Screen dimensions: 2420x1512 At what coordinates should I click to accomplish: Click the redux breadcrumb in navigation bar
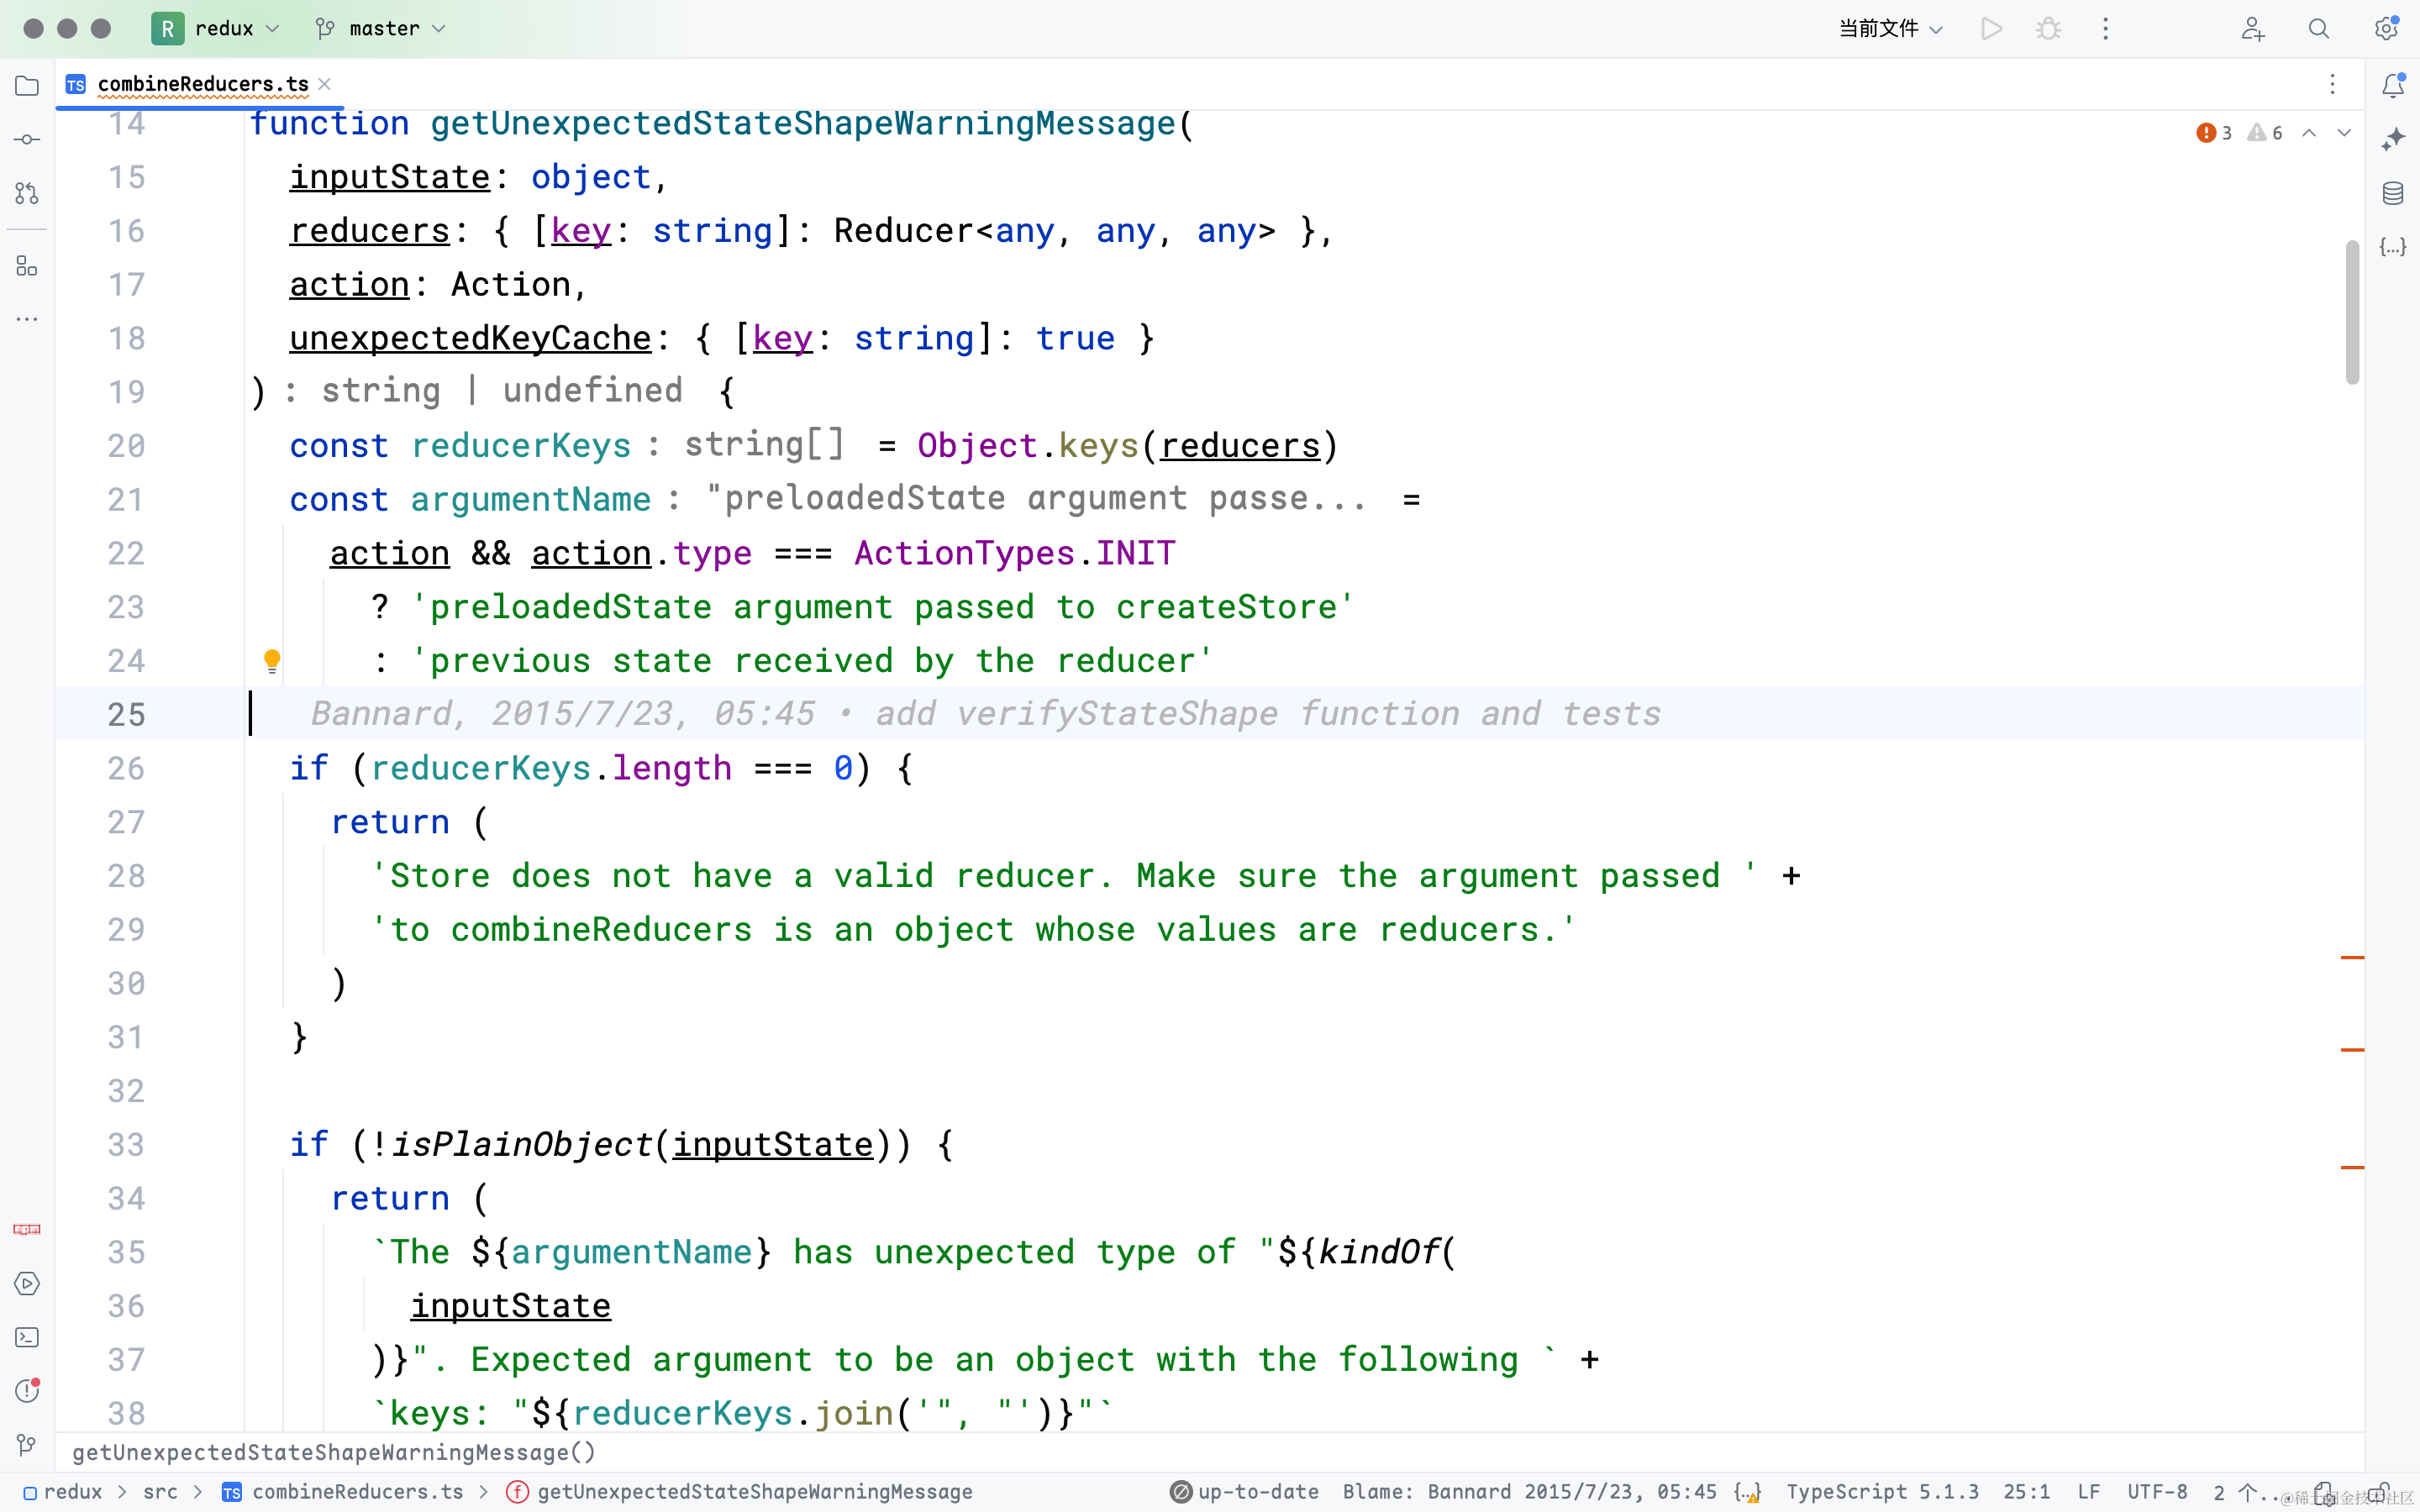pyautogui.click(x=64, y=1491)
